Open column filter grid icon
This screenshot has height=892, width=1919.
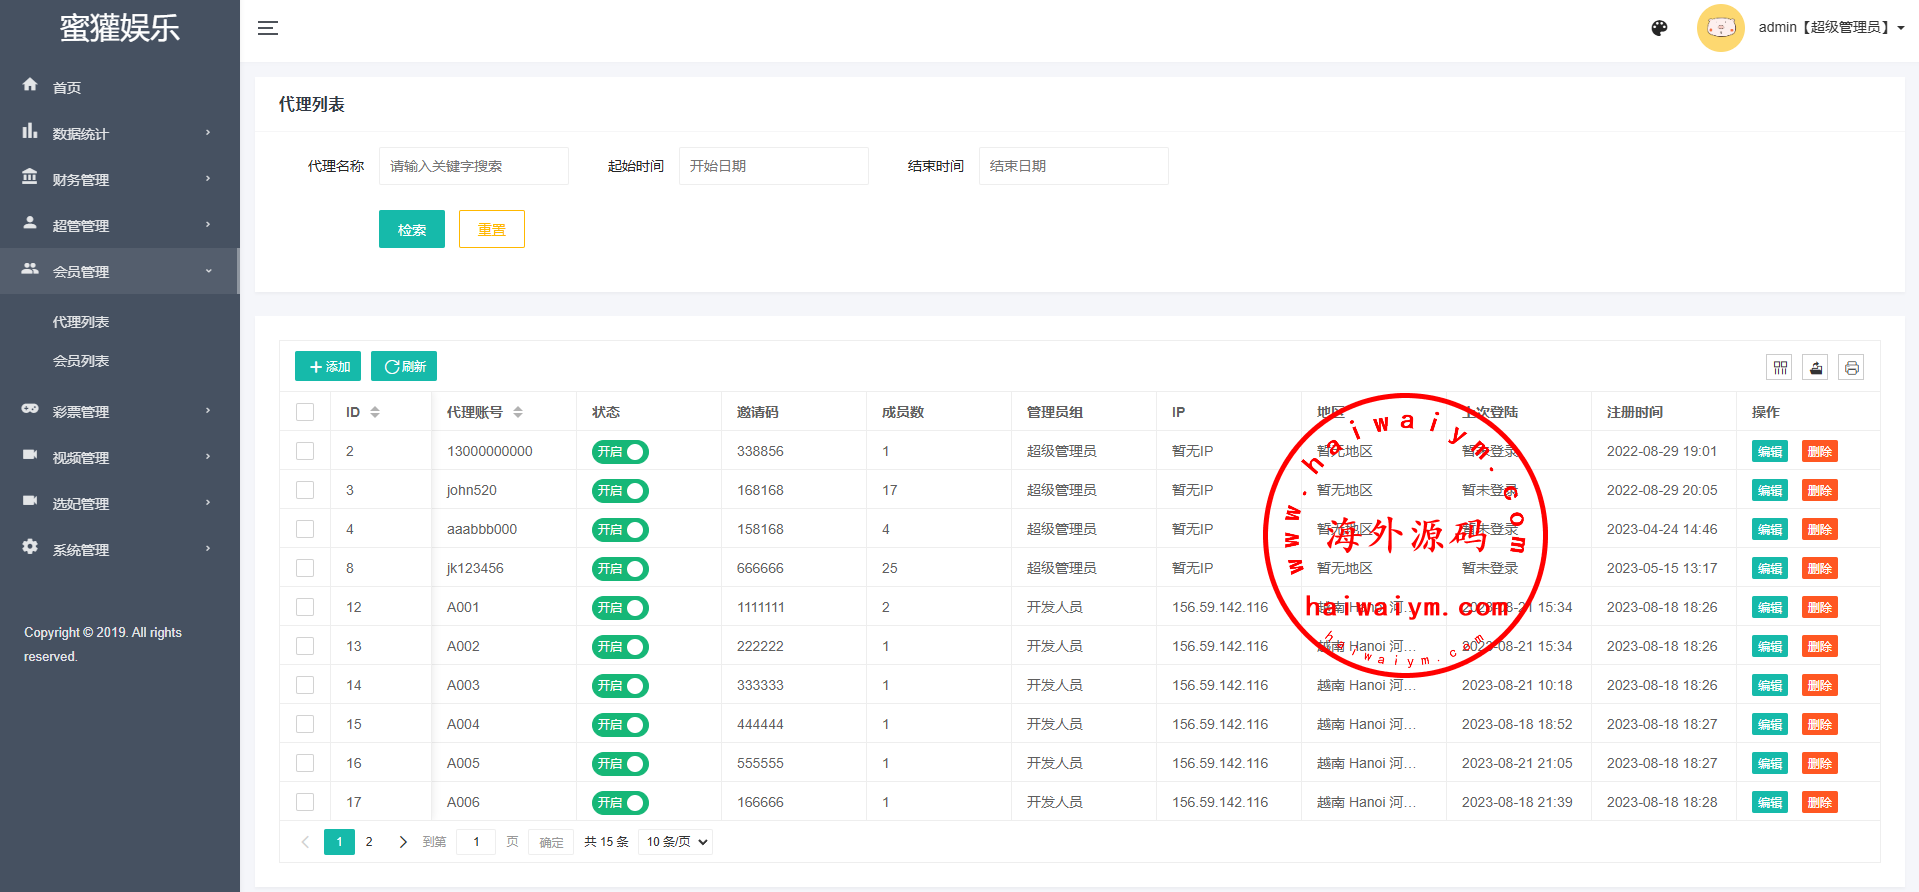[1780, 368]
